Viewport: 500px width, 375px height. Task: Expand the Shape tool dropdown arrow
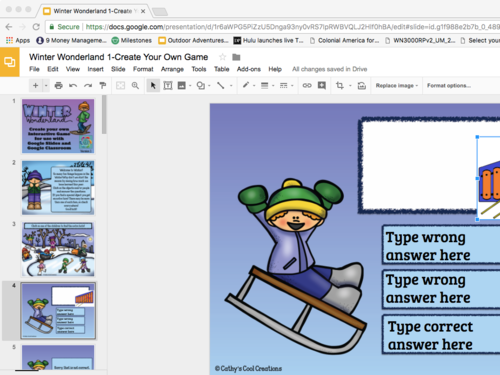209,86
